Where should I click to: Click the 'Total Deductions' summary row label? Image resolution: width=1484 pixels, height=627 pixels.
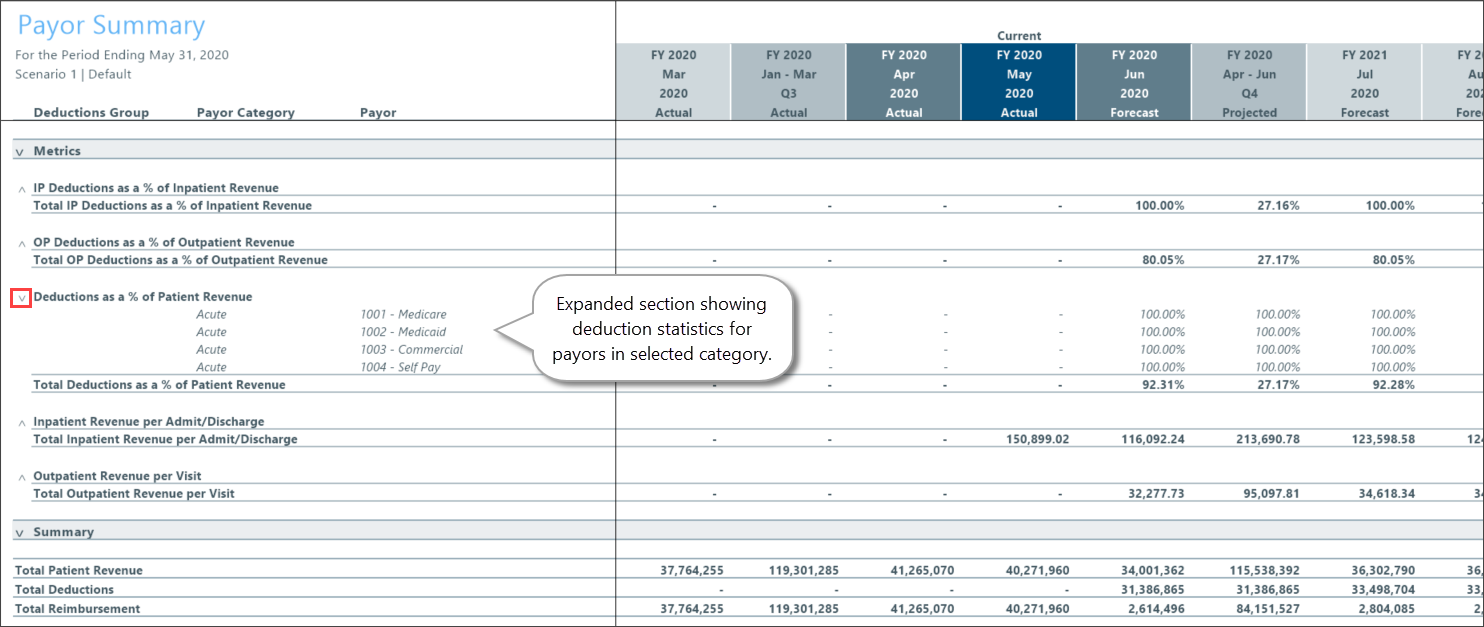64,590
